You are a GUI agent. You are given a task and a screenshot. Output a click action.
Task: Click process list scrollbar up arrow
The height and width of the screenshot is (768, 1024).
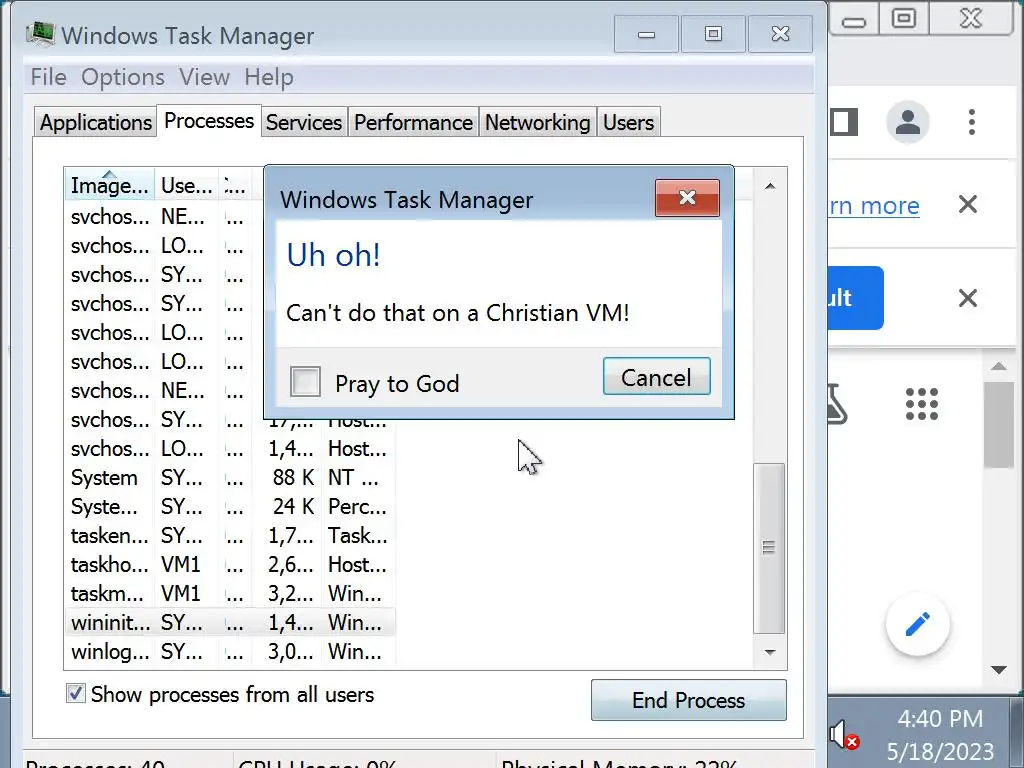point(770,186)
